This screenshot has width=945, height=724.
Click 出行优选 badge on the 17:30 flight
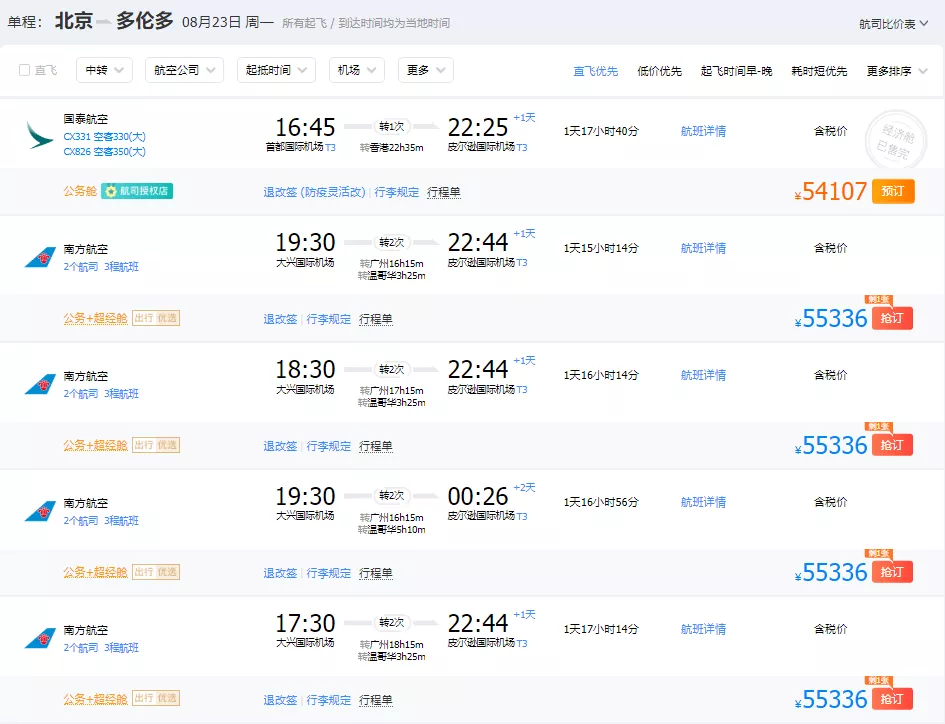click(x=156, y=699)
